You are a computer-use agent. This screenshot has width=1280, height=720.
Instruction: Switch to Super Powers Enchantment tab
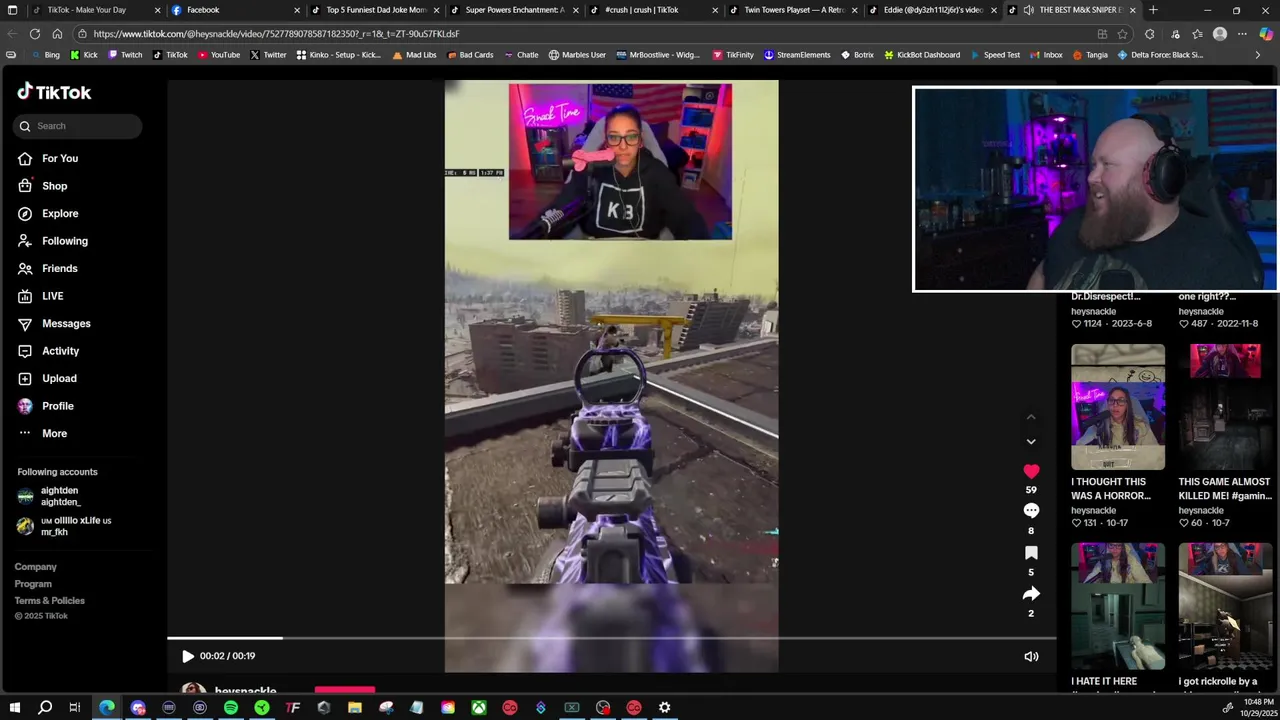point(514,10)
